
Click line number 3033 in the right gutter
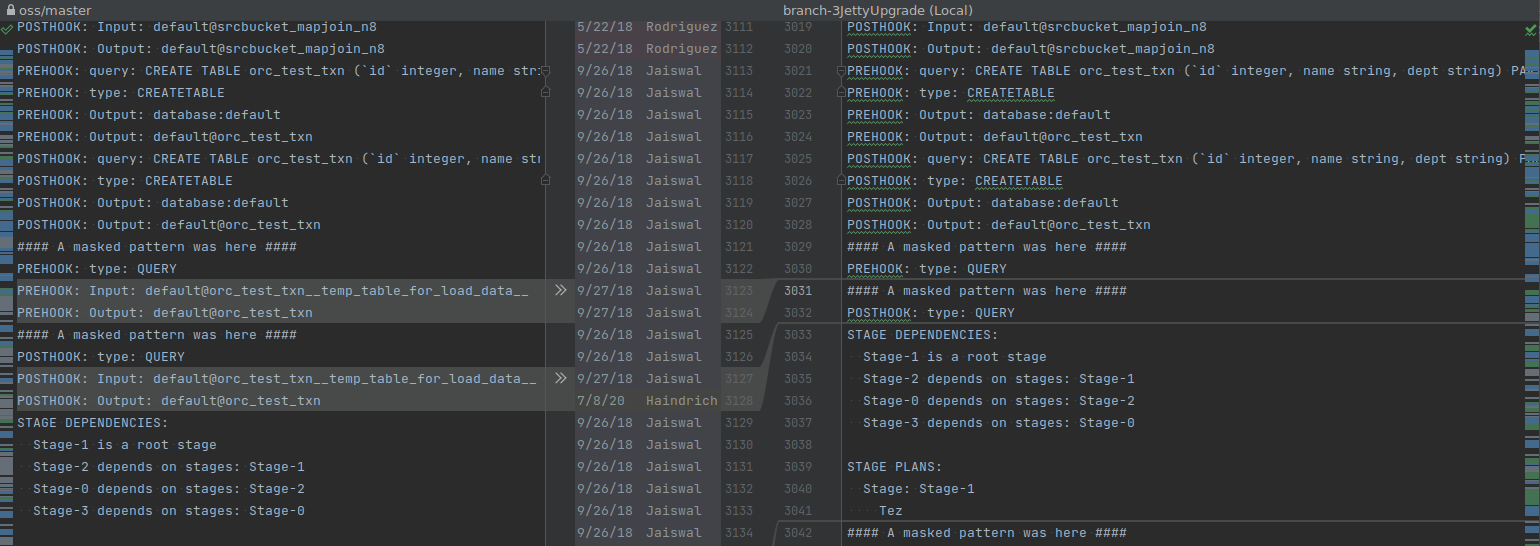(798, 335)
